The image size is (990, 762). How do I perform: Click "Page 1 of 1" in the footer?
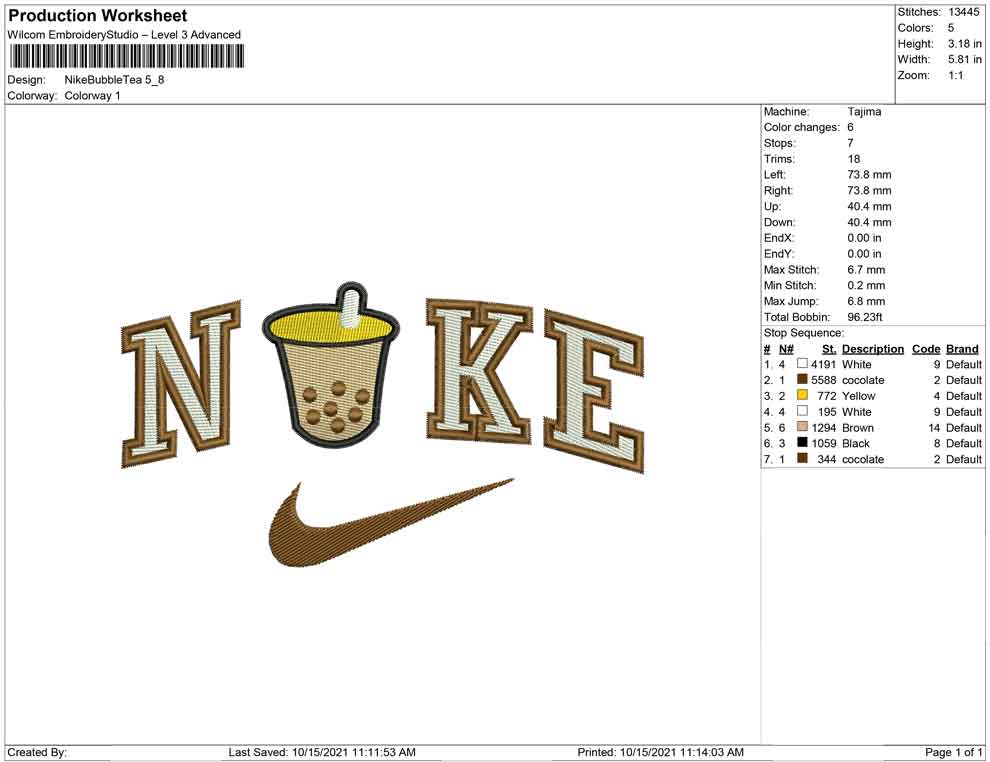953,752
